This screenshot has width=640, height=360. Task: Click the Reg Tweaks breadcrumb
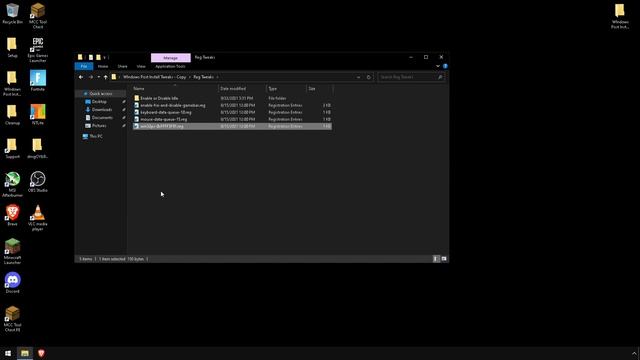203,77
